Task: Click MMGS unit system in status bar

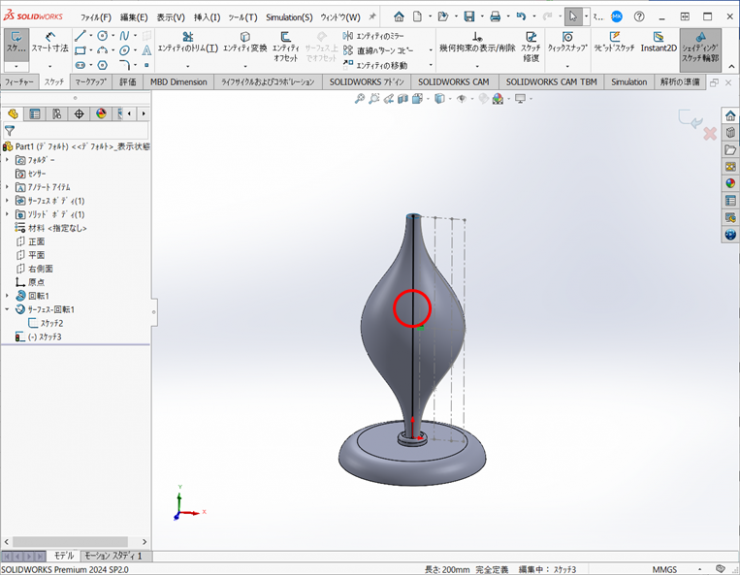Action: [664, 568]
